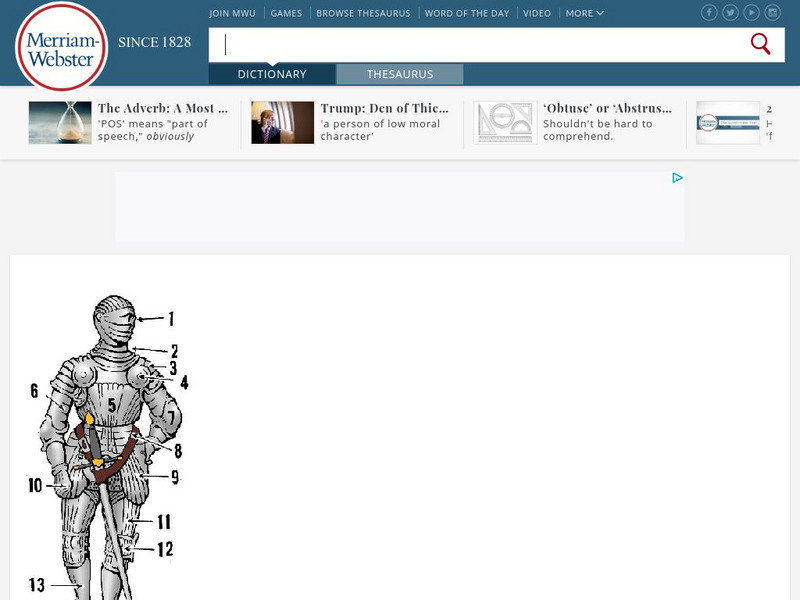
Task: Click the red search magnifier icon
Action: [x=760, y=44]
